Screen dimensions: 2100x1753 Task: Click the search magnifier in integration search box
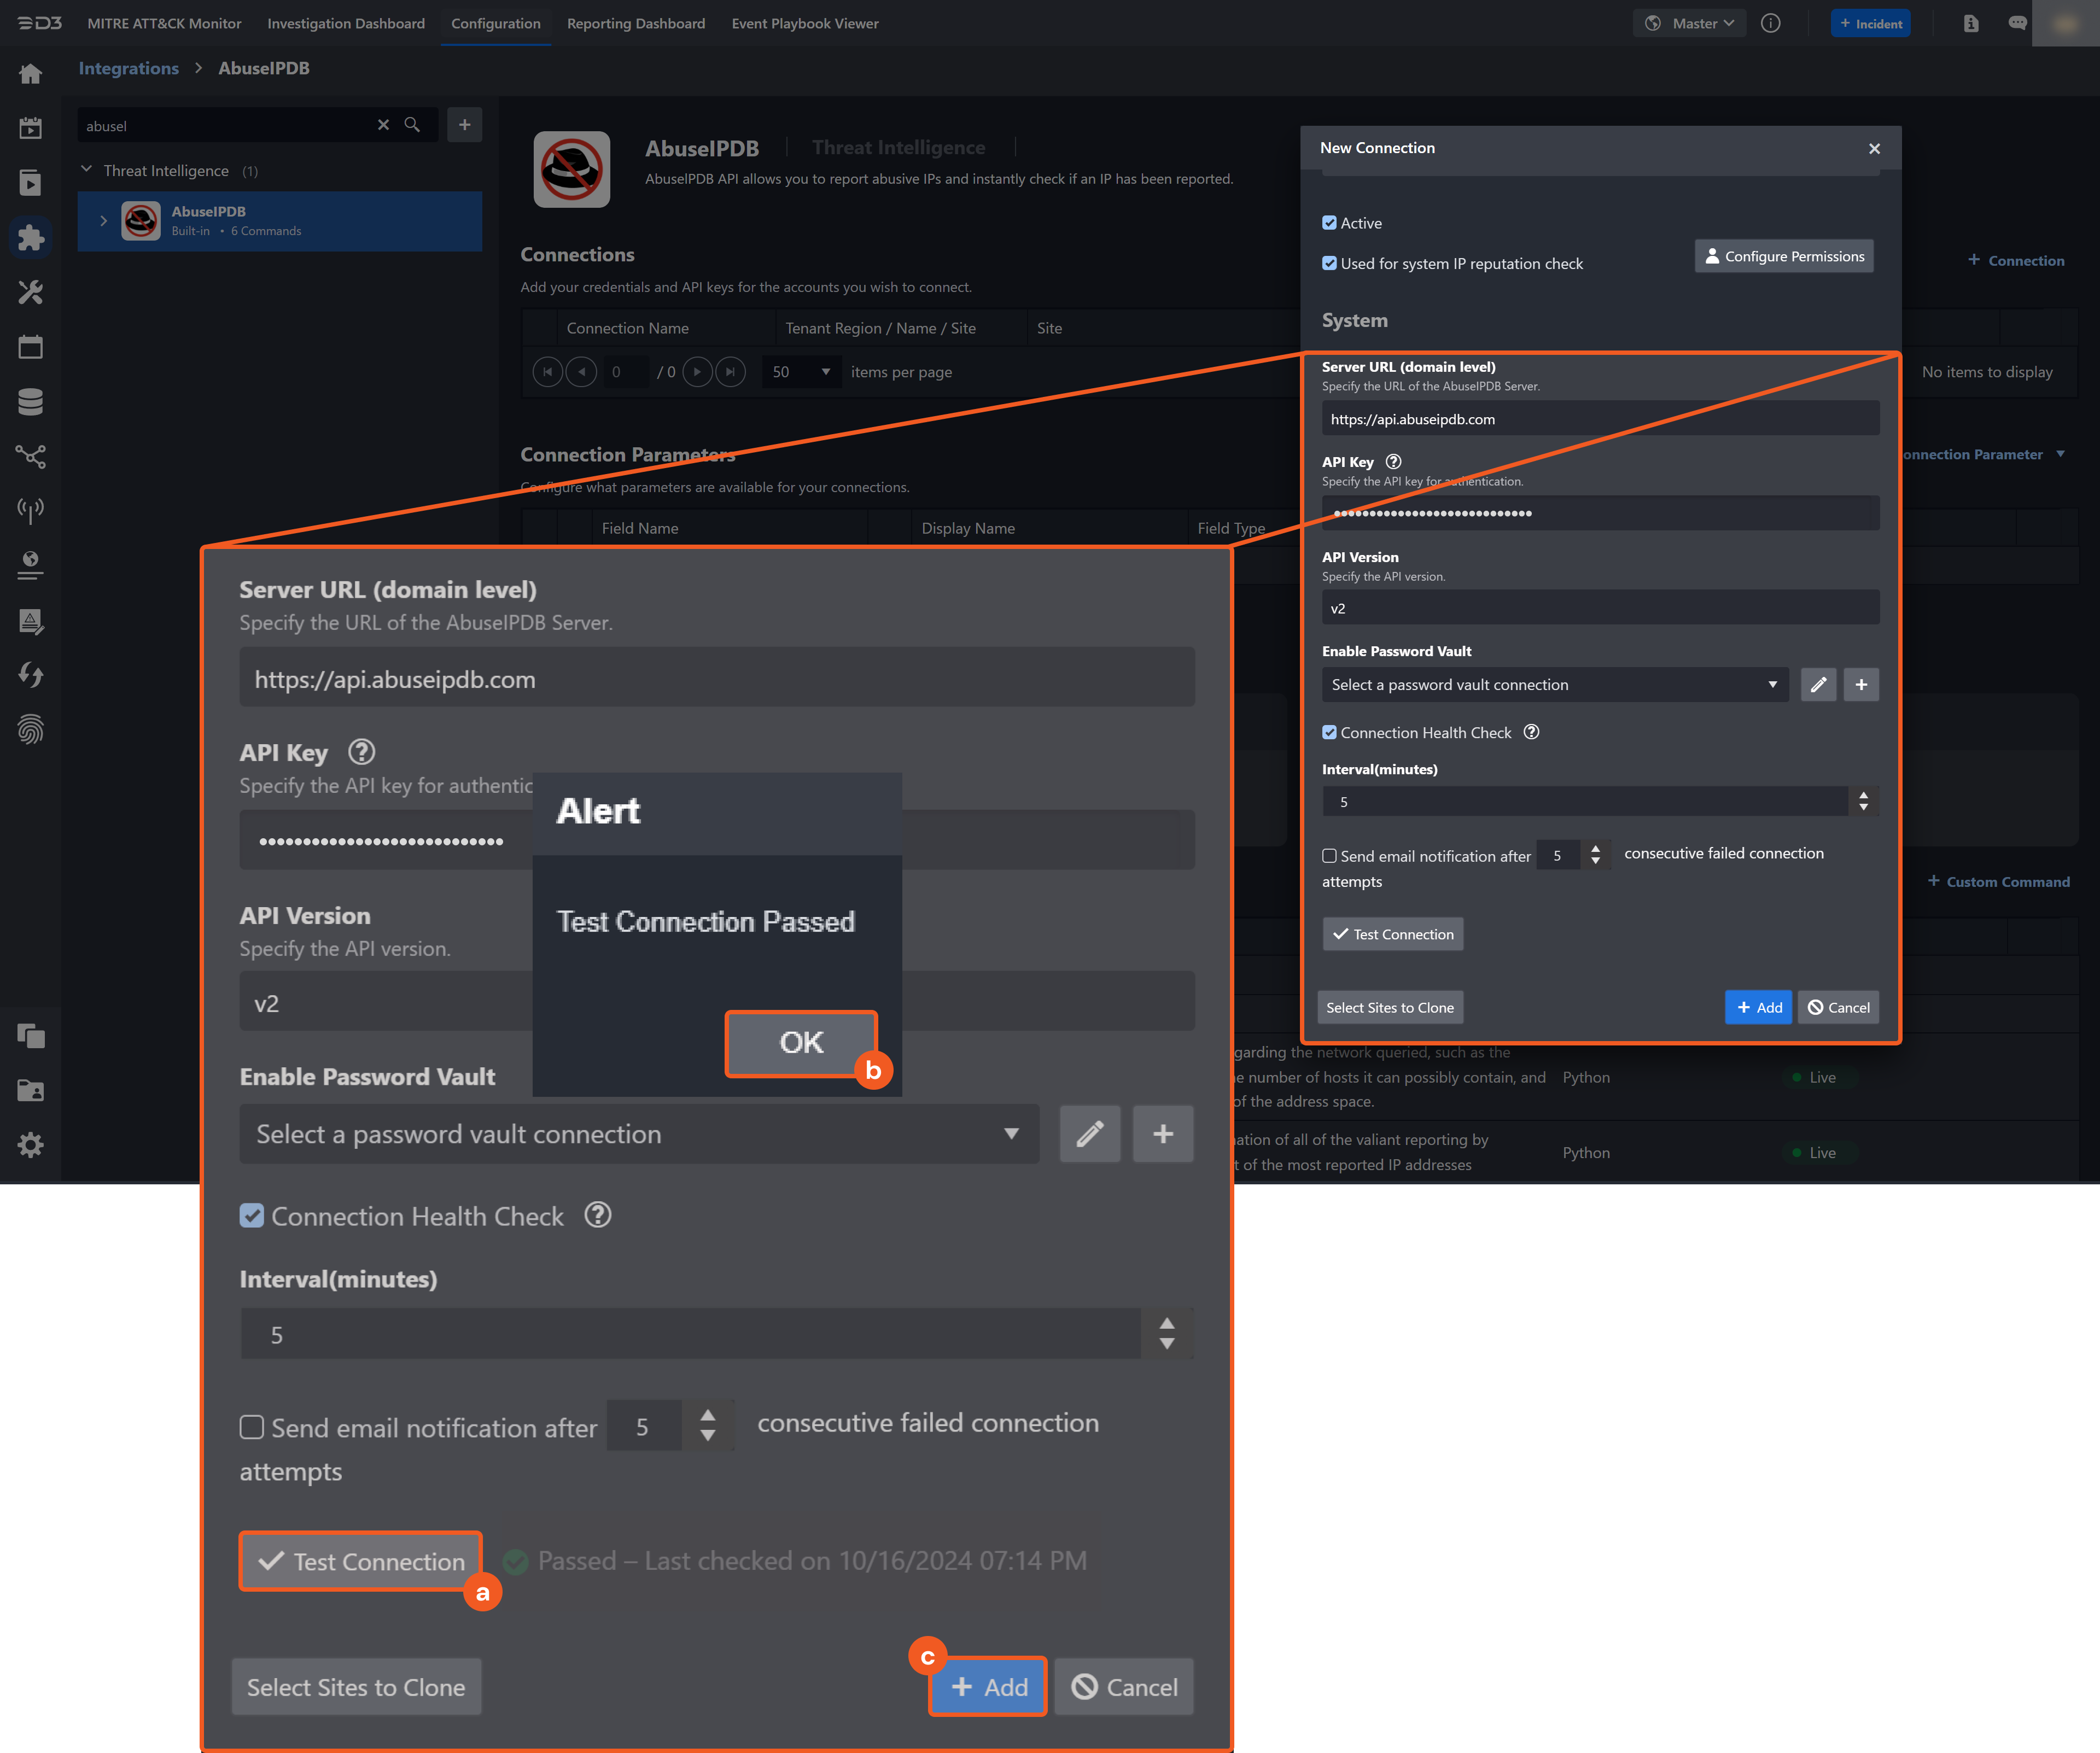tap(412, 125)
